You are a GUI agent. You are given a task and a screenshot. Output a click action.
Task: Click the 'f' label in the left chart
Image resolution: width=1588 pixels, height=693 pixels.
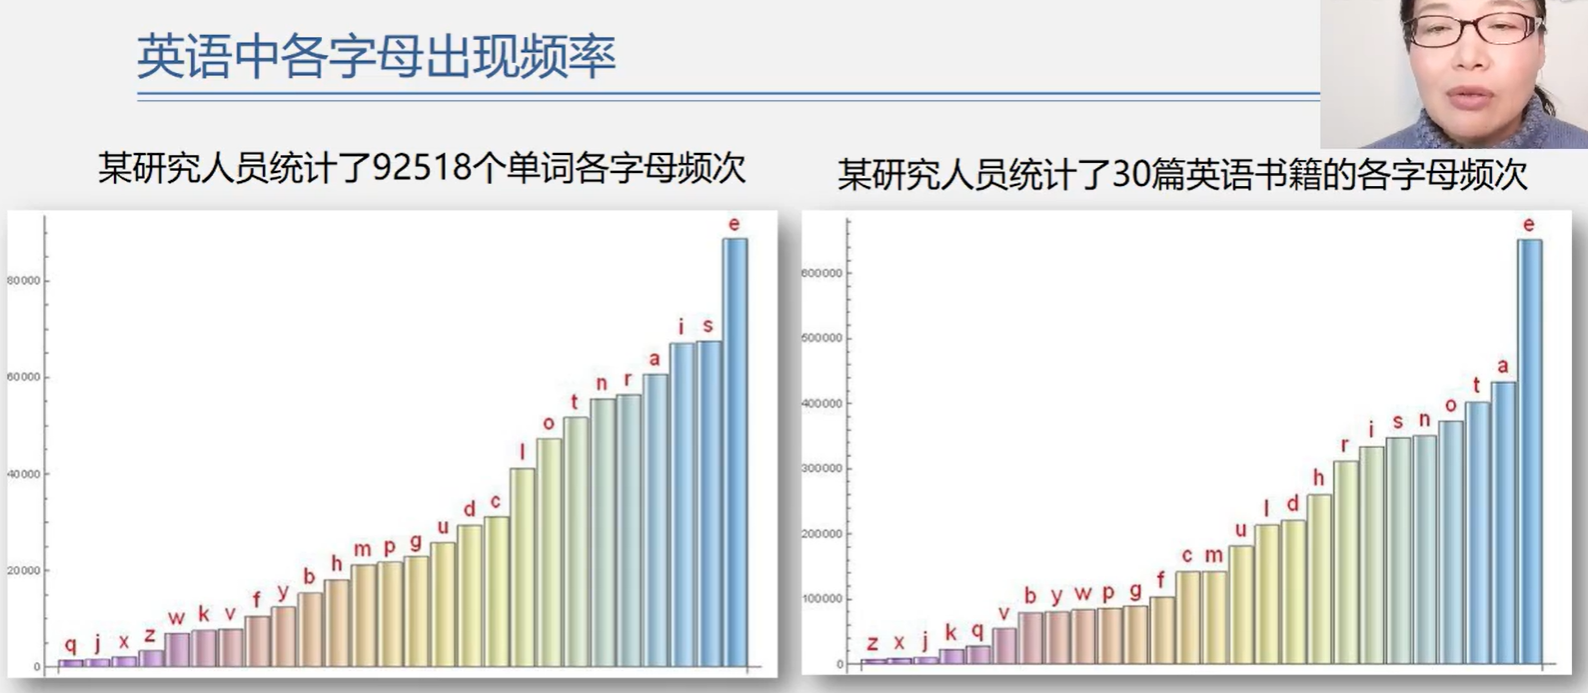click(256, 599)
